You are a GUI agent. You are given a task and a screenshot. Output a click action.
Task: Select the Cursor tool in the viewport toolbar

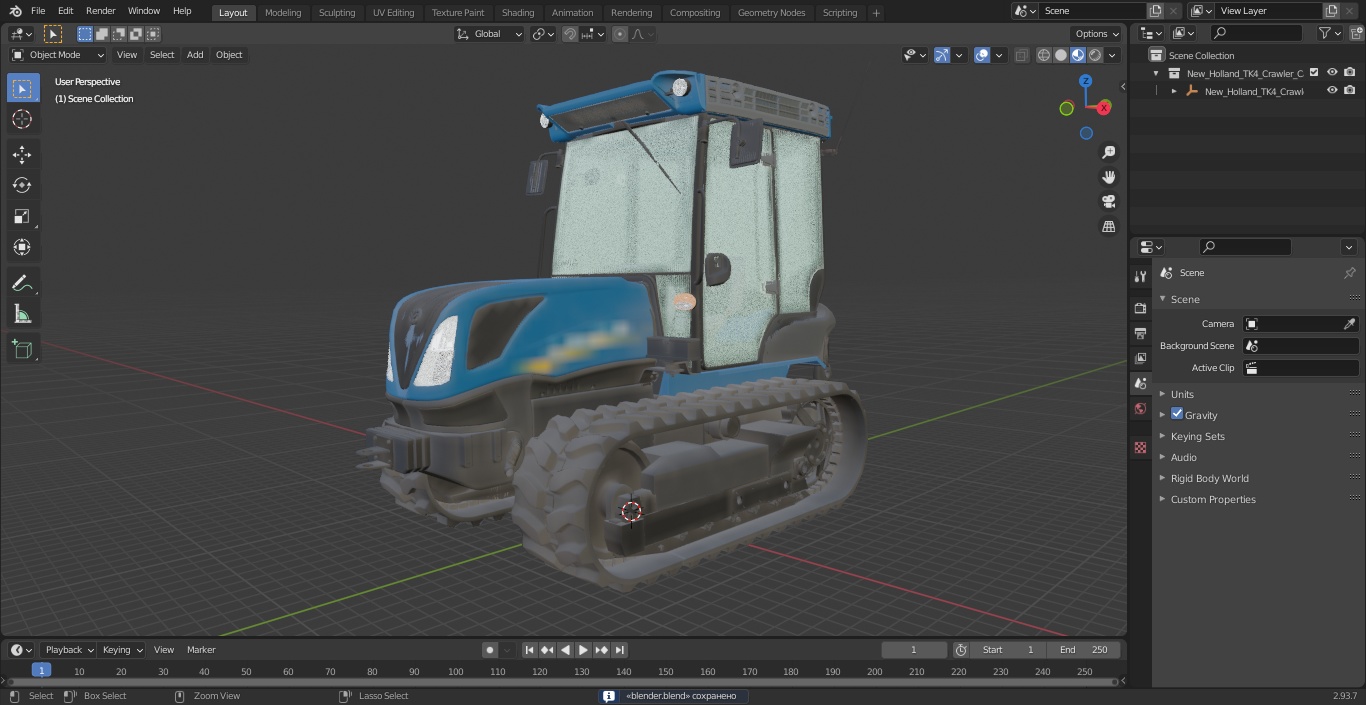(x=22, y=120)
